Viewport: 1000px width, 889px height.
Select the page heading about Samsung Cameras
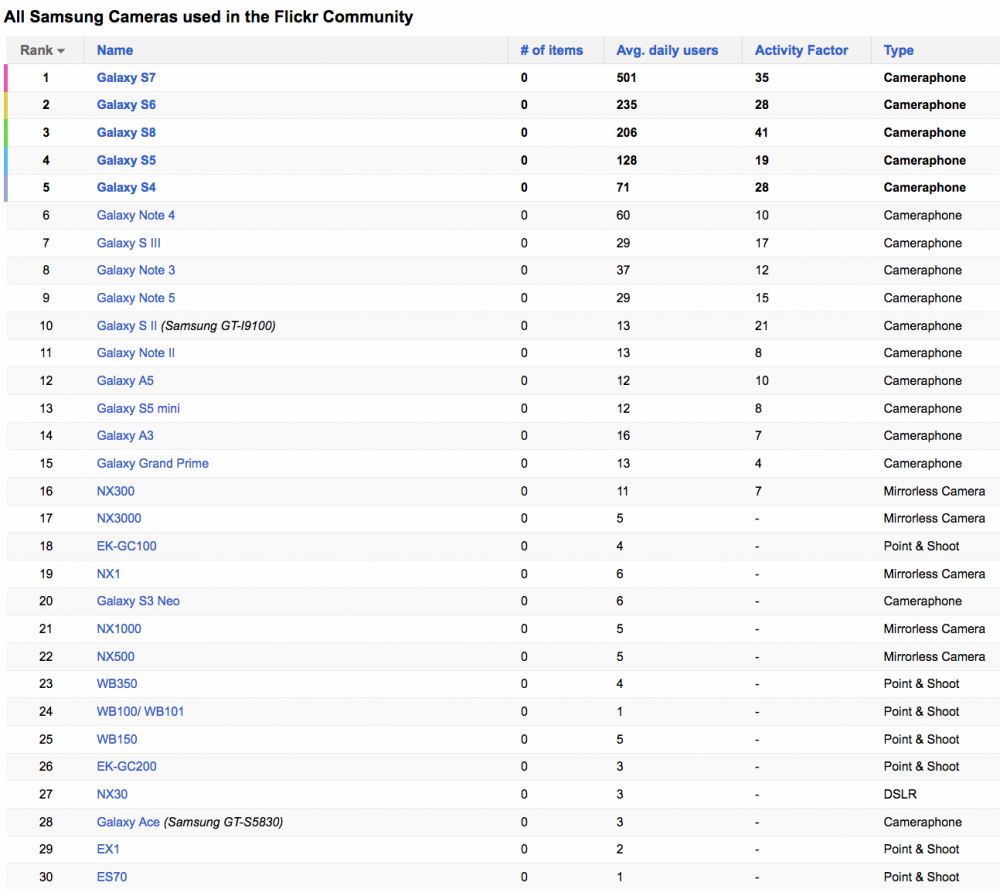(x=209, y=17)
